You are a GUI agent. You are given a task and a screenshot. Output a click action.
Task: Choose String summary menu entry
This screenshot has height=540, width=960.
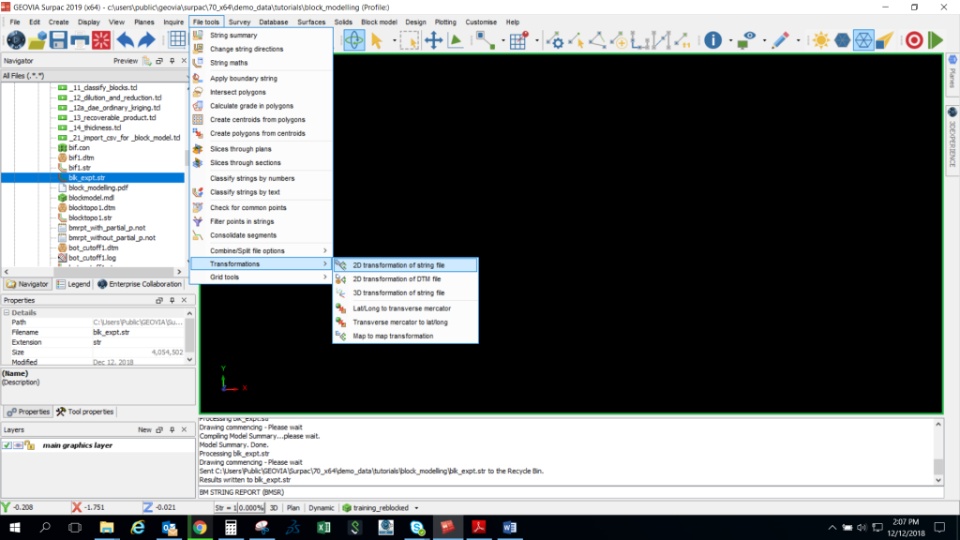click(x=263, y=35)
